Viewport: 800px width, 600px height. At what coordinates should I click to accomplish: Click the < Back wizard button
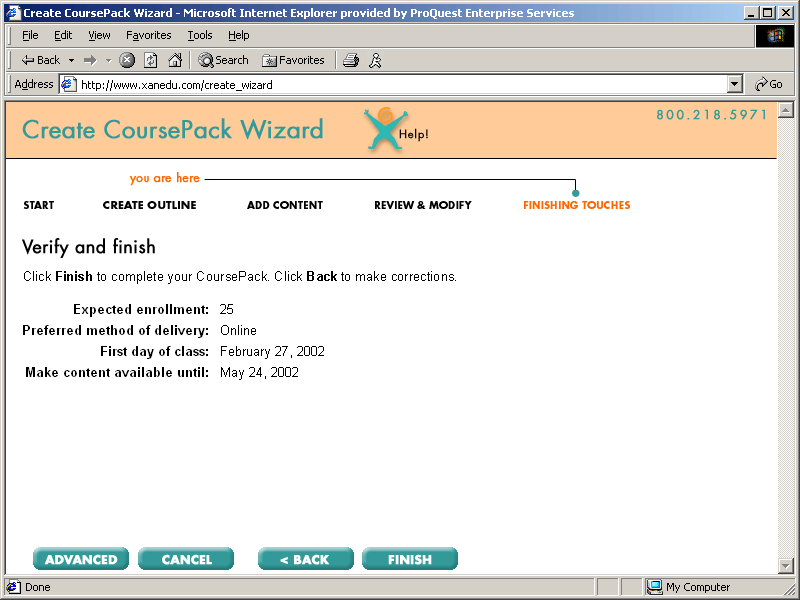click(305, 560)
